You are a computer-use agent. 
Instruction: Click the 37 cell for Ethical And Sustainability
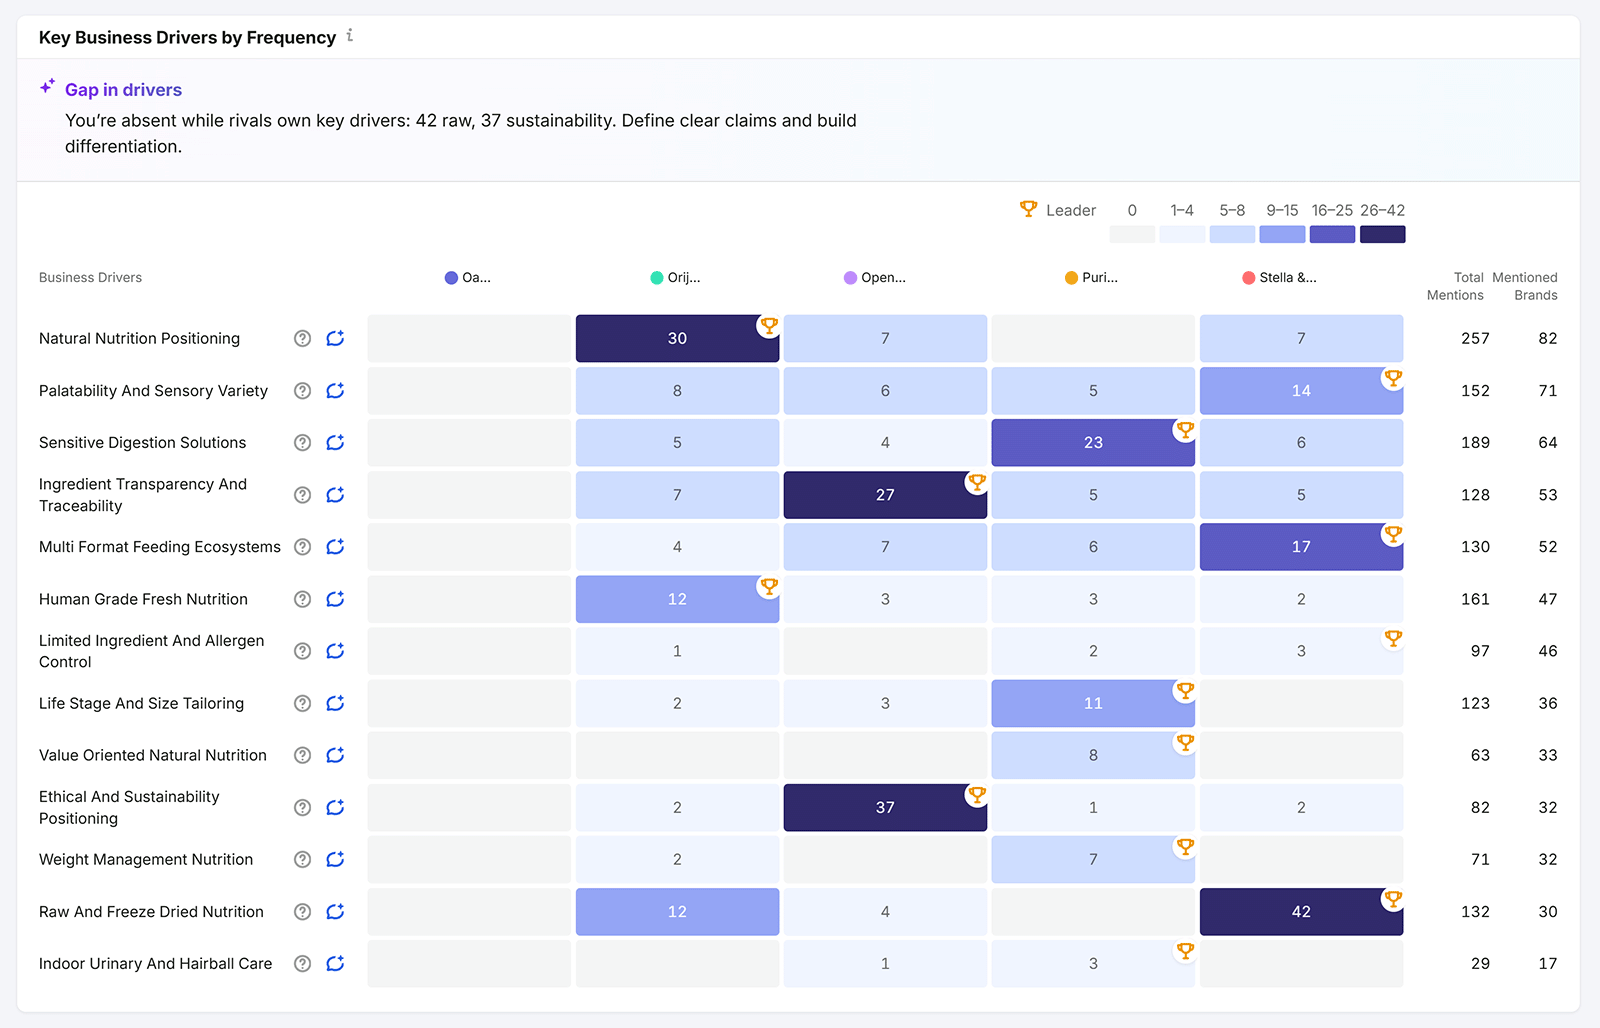[885, 807]
